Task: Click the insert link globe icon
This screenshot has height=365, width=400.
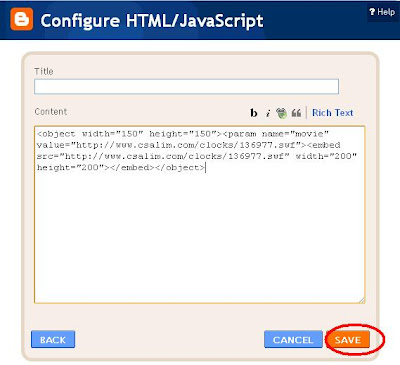Action: pyautogui.click(x=282, y=113)
